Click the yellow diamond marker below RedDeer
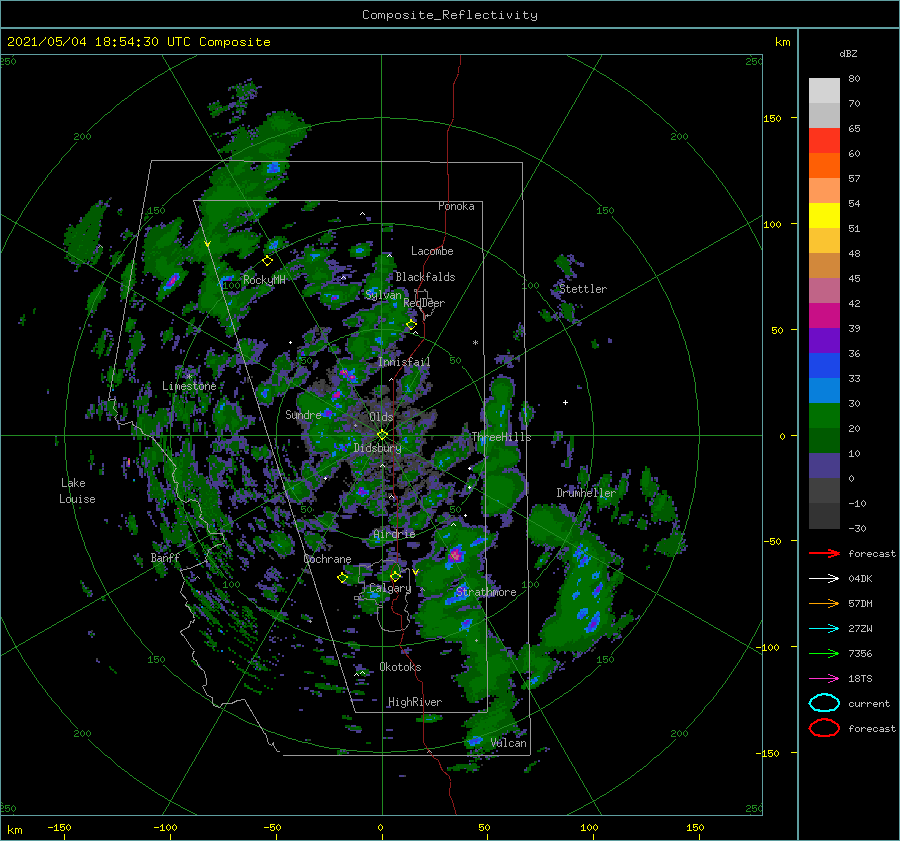Screen dimensions: 900x841 point(411,325)
